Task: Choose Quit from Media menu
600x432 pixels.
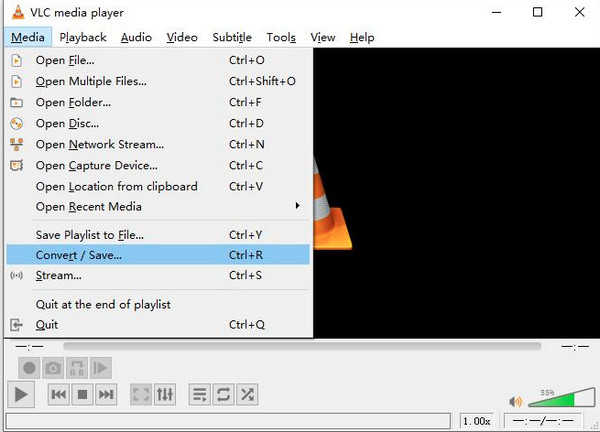Action: pyautogui.click(x=158, y=325)
